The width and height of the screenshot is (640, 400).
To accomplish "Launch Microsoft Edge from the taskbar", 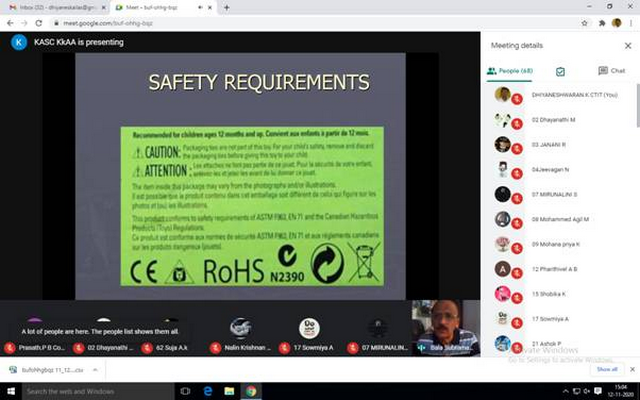I will click(207, 391).
